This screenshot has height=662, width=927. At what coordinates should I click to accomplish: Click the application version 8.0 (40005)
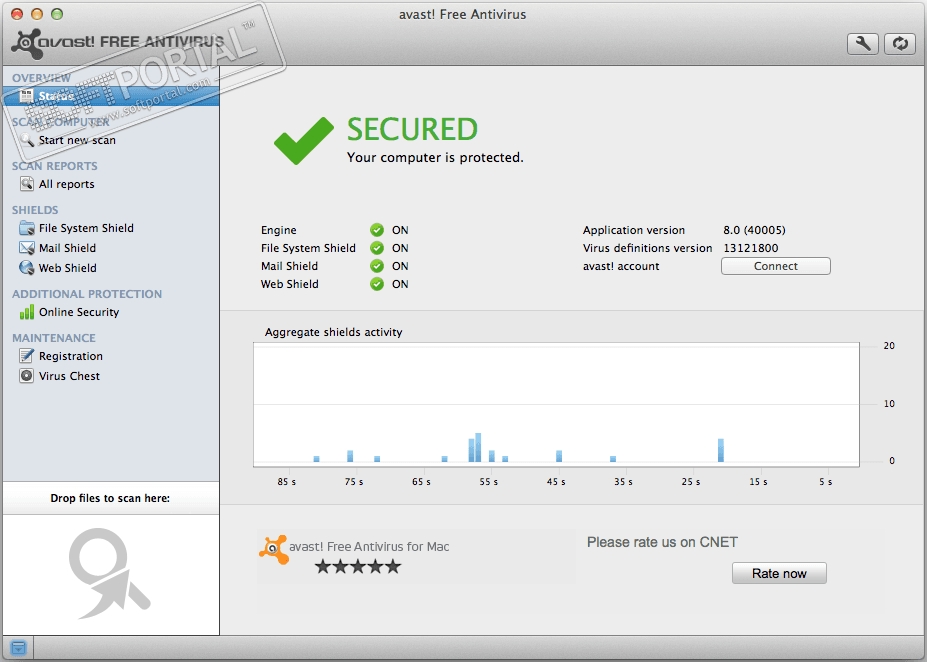click(754, 230)
